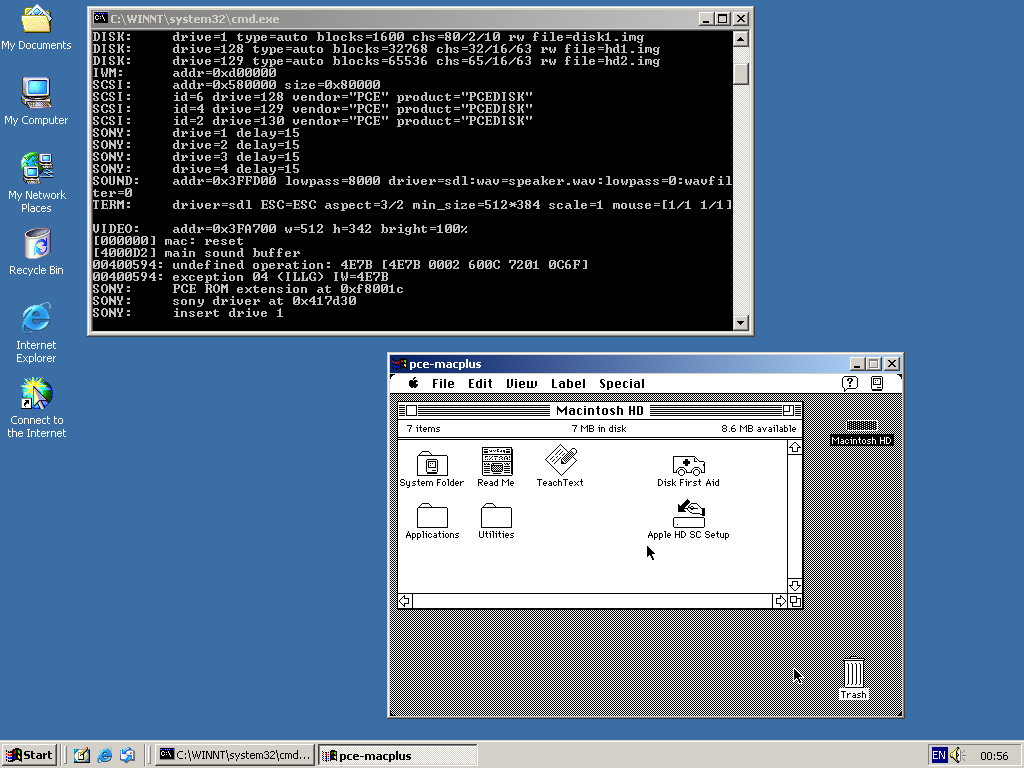Click the My Documents desktop icon
Image resolution: width=1024 pixels, height=768 pixels.
pyautogui.click(x=36, y=20)
